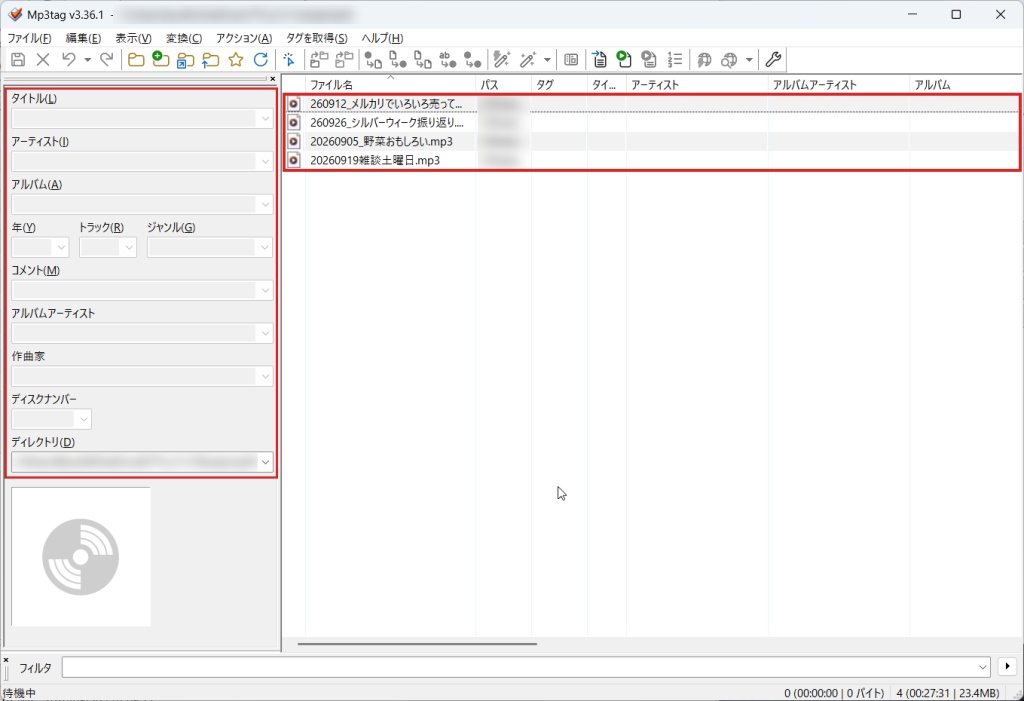
Task: Open the auto-numbering wizard icon
Action: point(675,60)
